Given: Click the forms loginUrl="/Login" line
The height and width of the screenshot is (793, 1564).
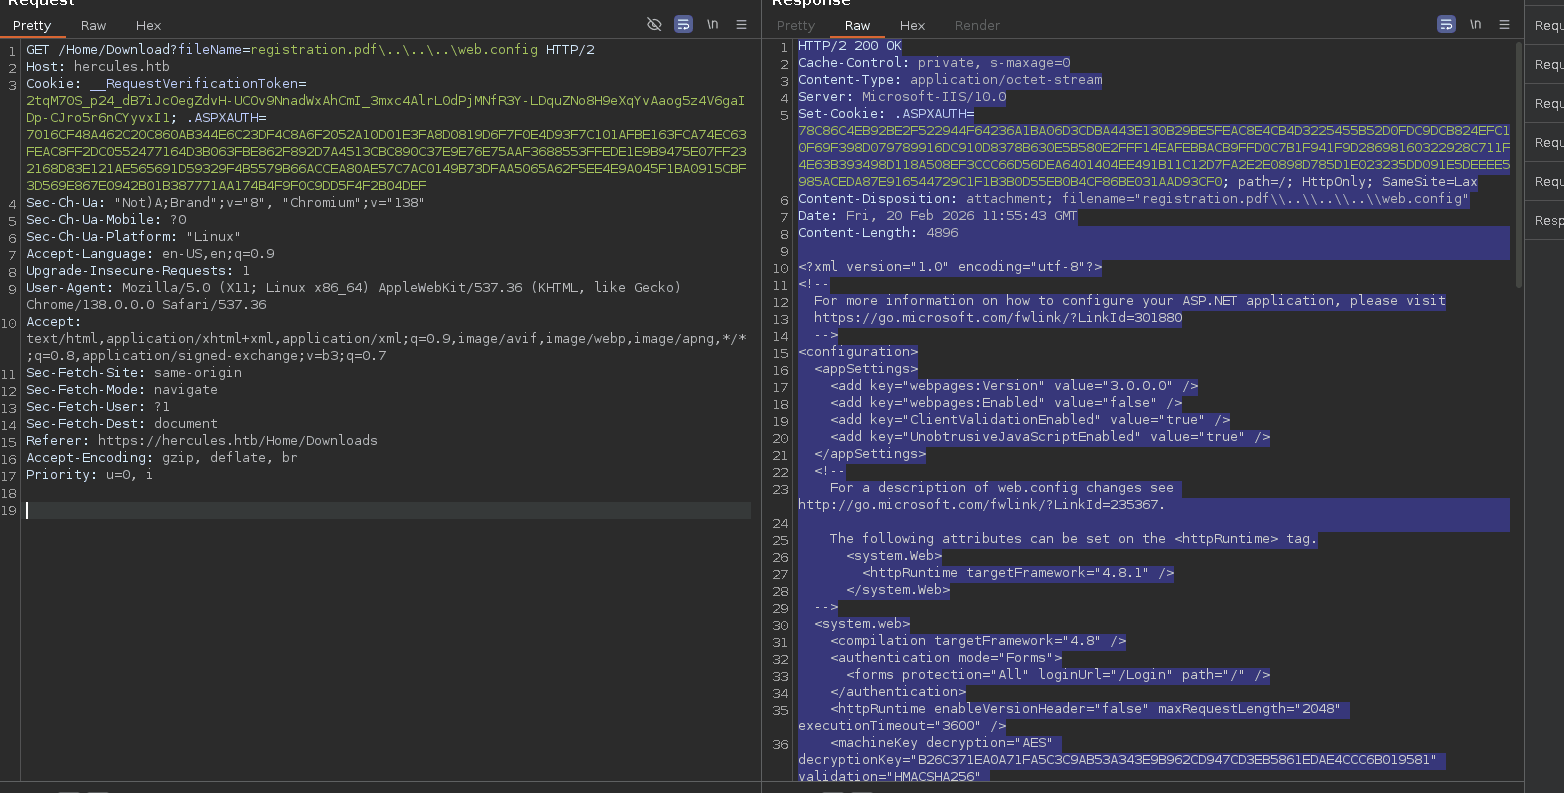Looking at the screenshot, I should pos(1058,674).
